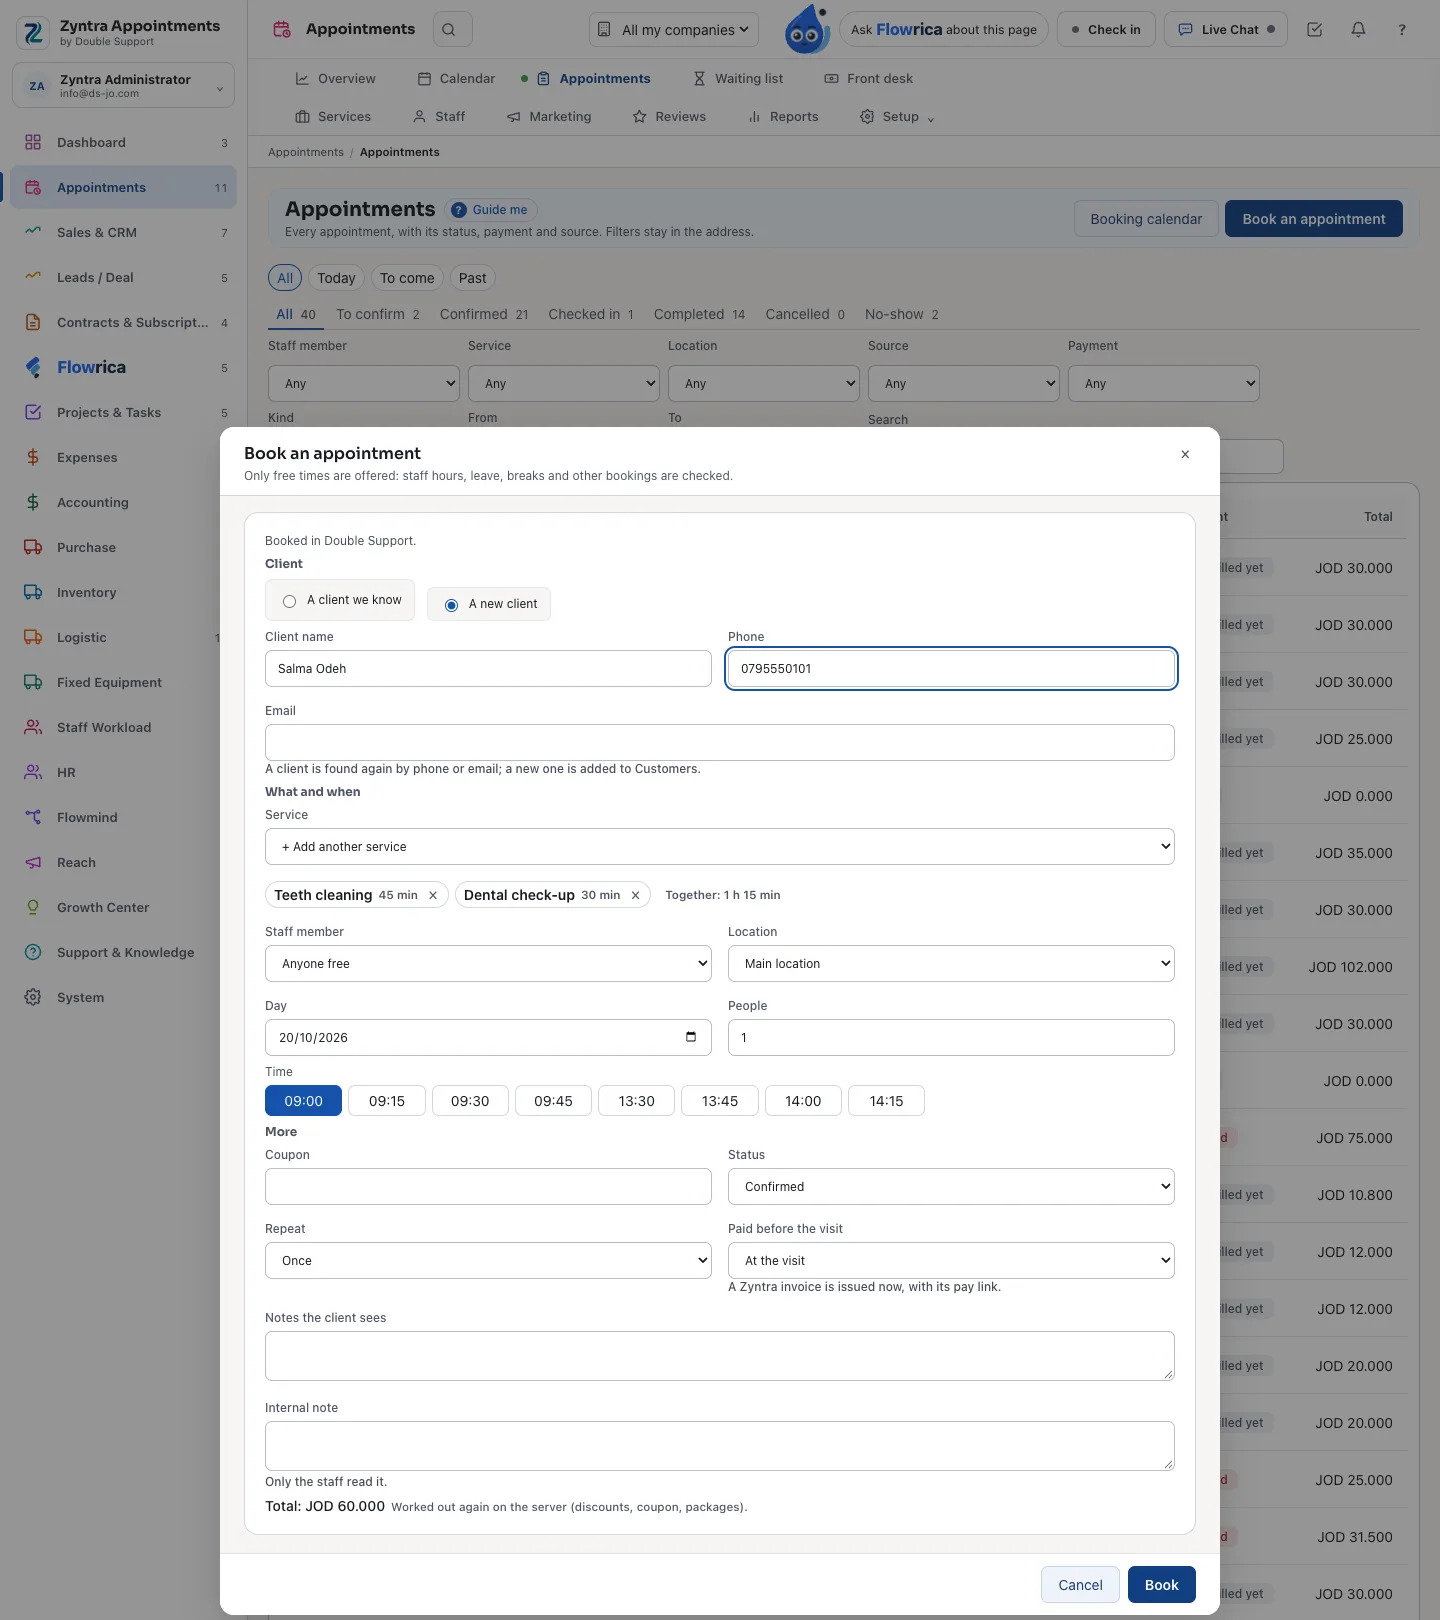Open the Day calendar picker icon

coord(691,1037)
